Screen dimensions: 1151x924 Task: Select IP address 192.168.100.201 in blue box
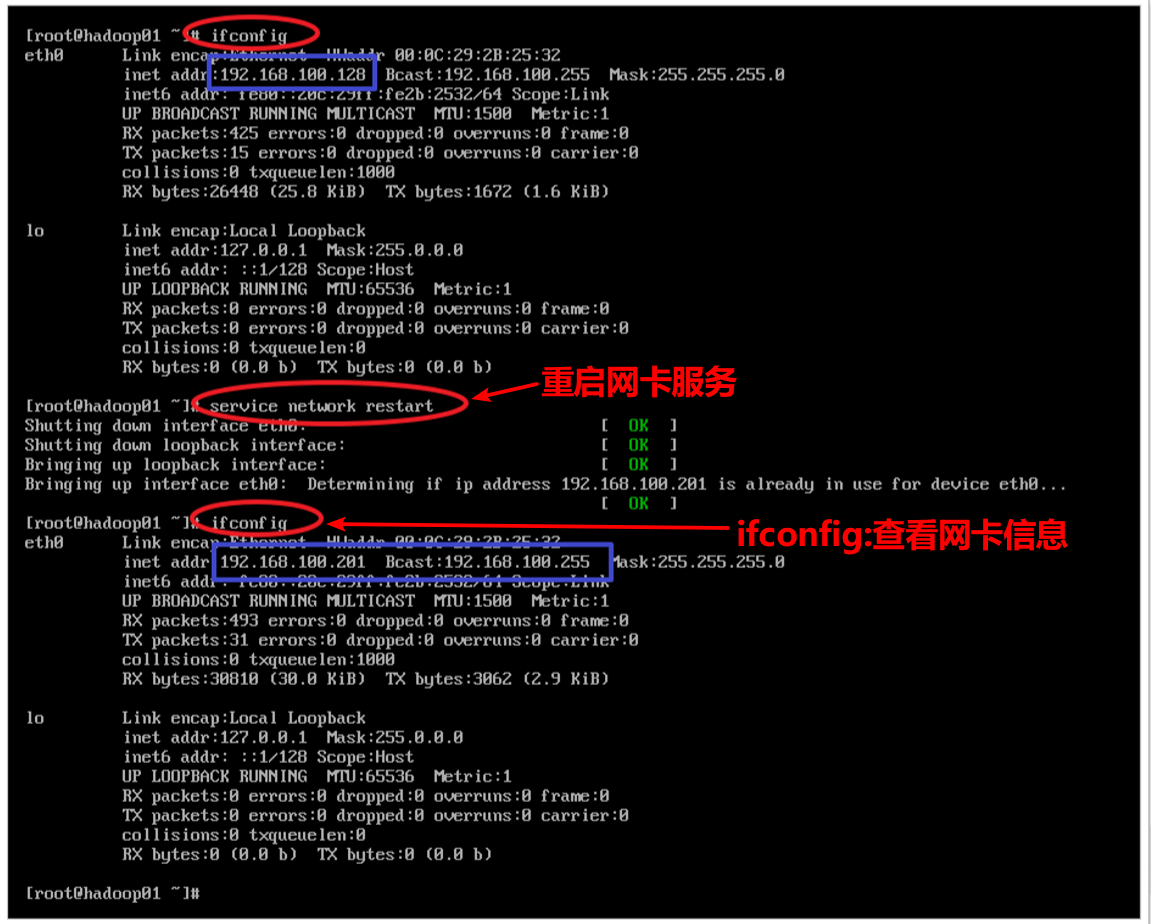point(293,561)
